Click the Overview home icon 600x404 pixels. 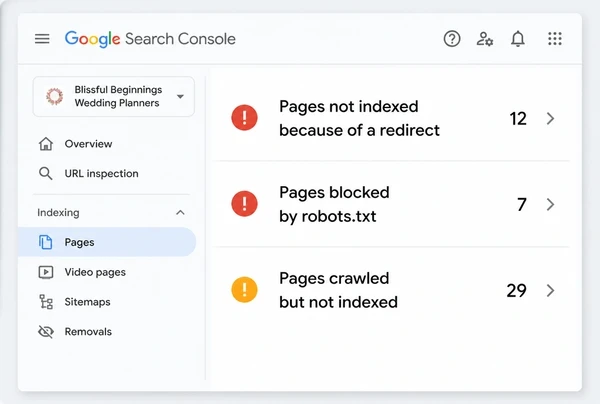click(46, 144)
